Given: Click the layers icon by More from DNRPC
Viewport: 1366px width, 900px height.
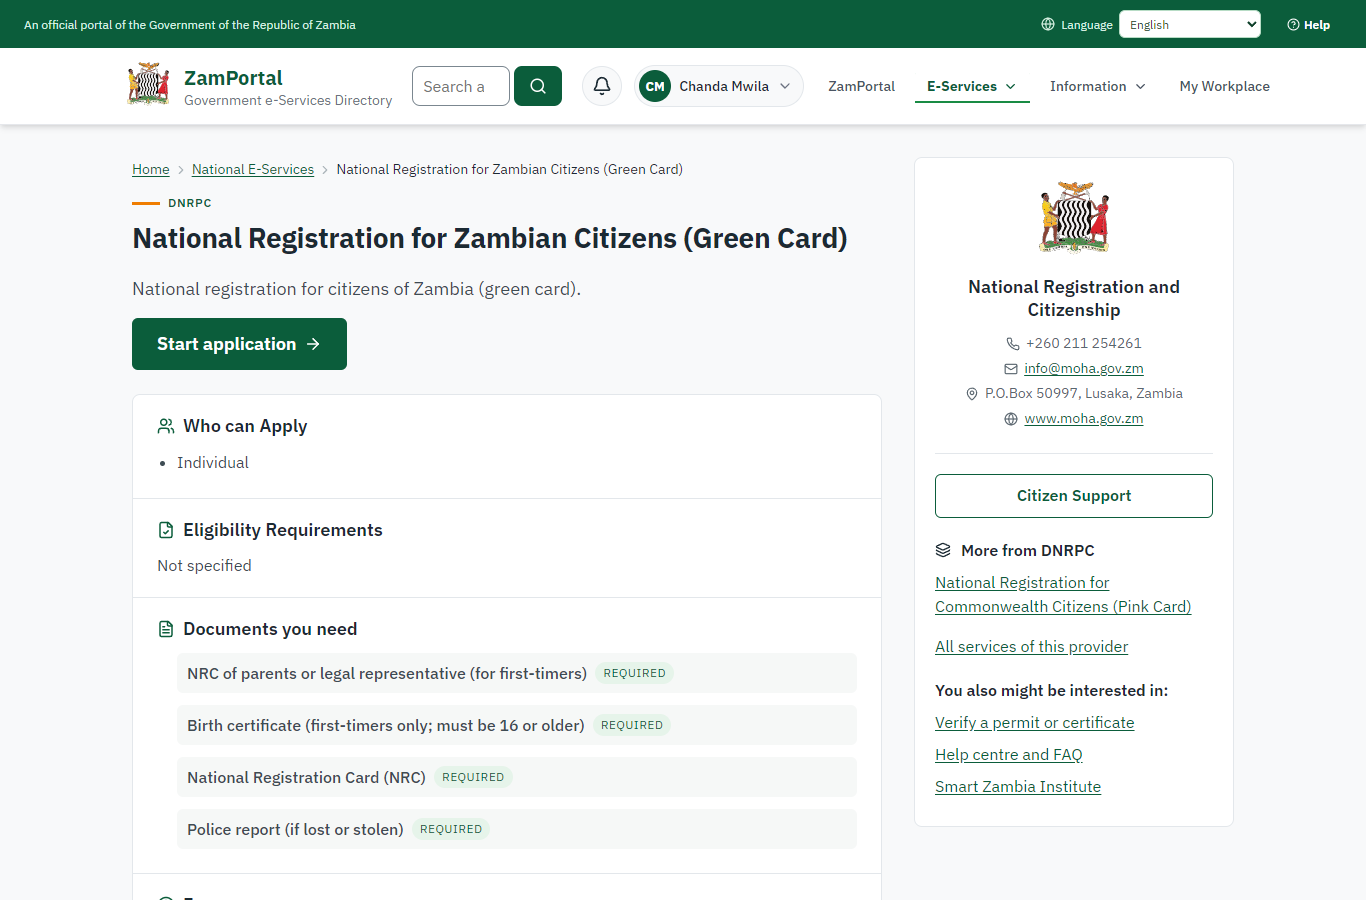Looking at the screenshot, I should (x=943, y=550).
